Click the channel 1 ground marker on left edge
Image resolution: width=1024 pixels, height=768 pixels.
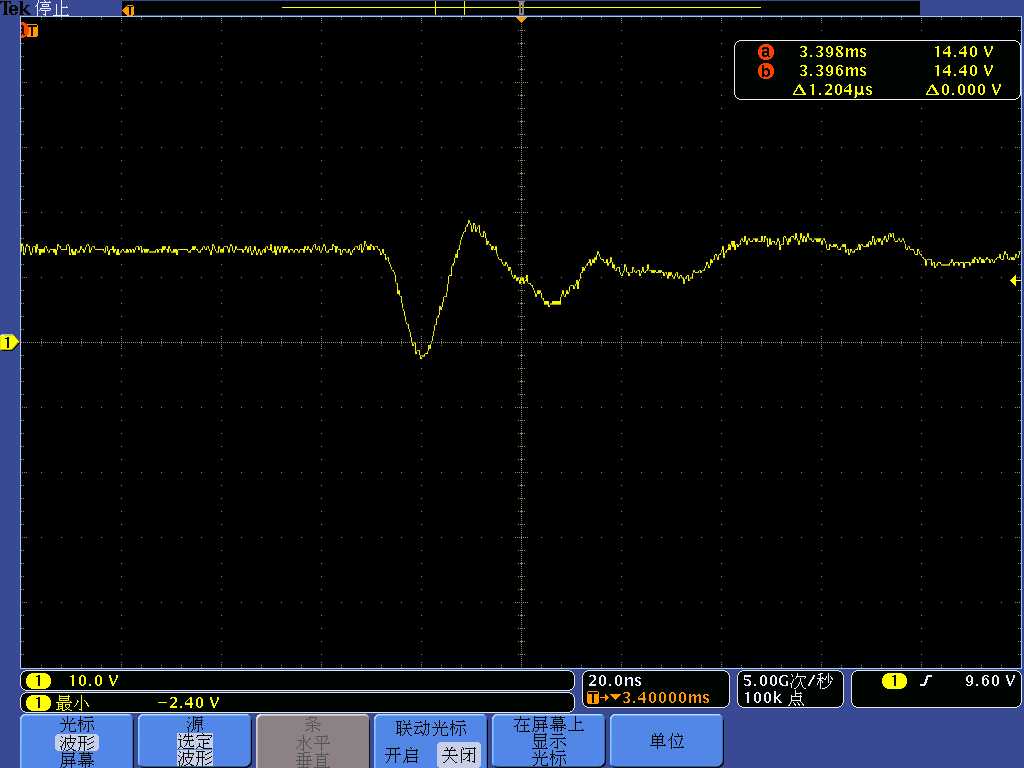(x=8, y=342)
